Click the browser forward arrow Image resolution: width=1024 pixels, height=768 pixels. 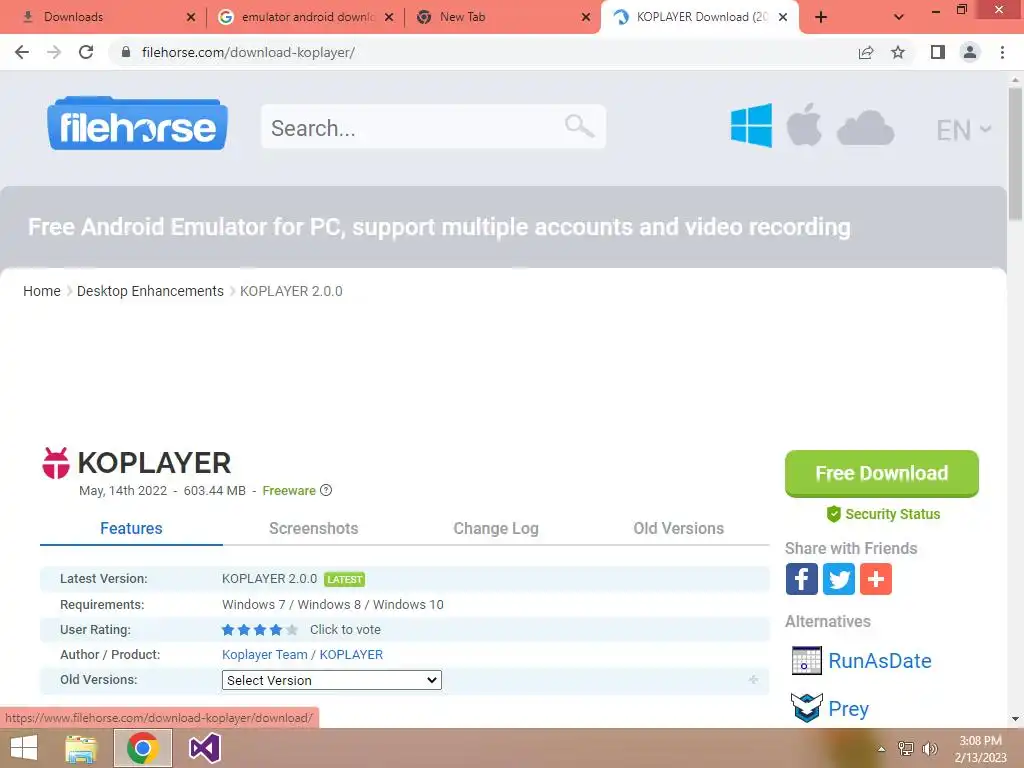tap(54, 52)
